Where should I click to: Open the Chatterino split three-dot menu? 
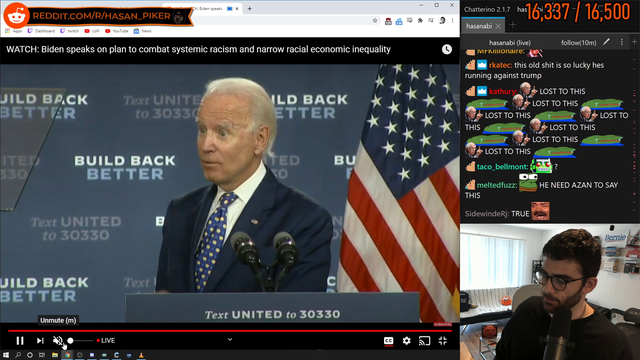622,42
